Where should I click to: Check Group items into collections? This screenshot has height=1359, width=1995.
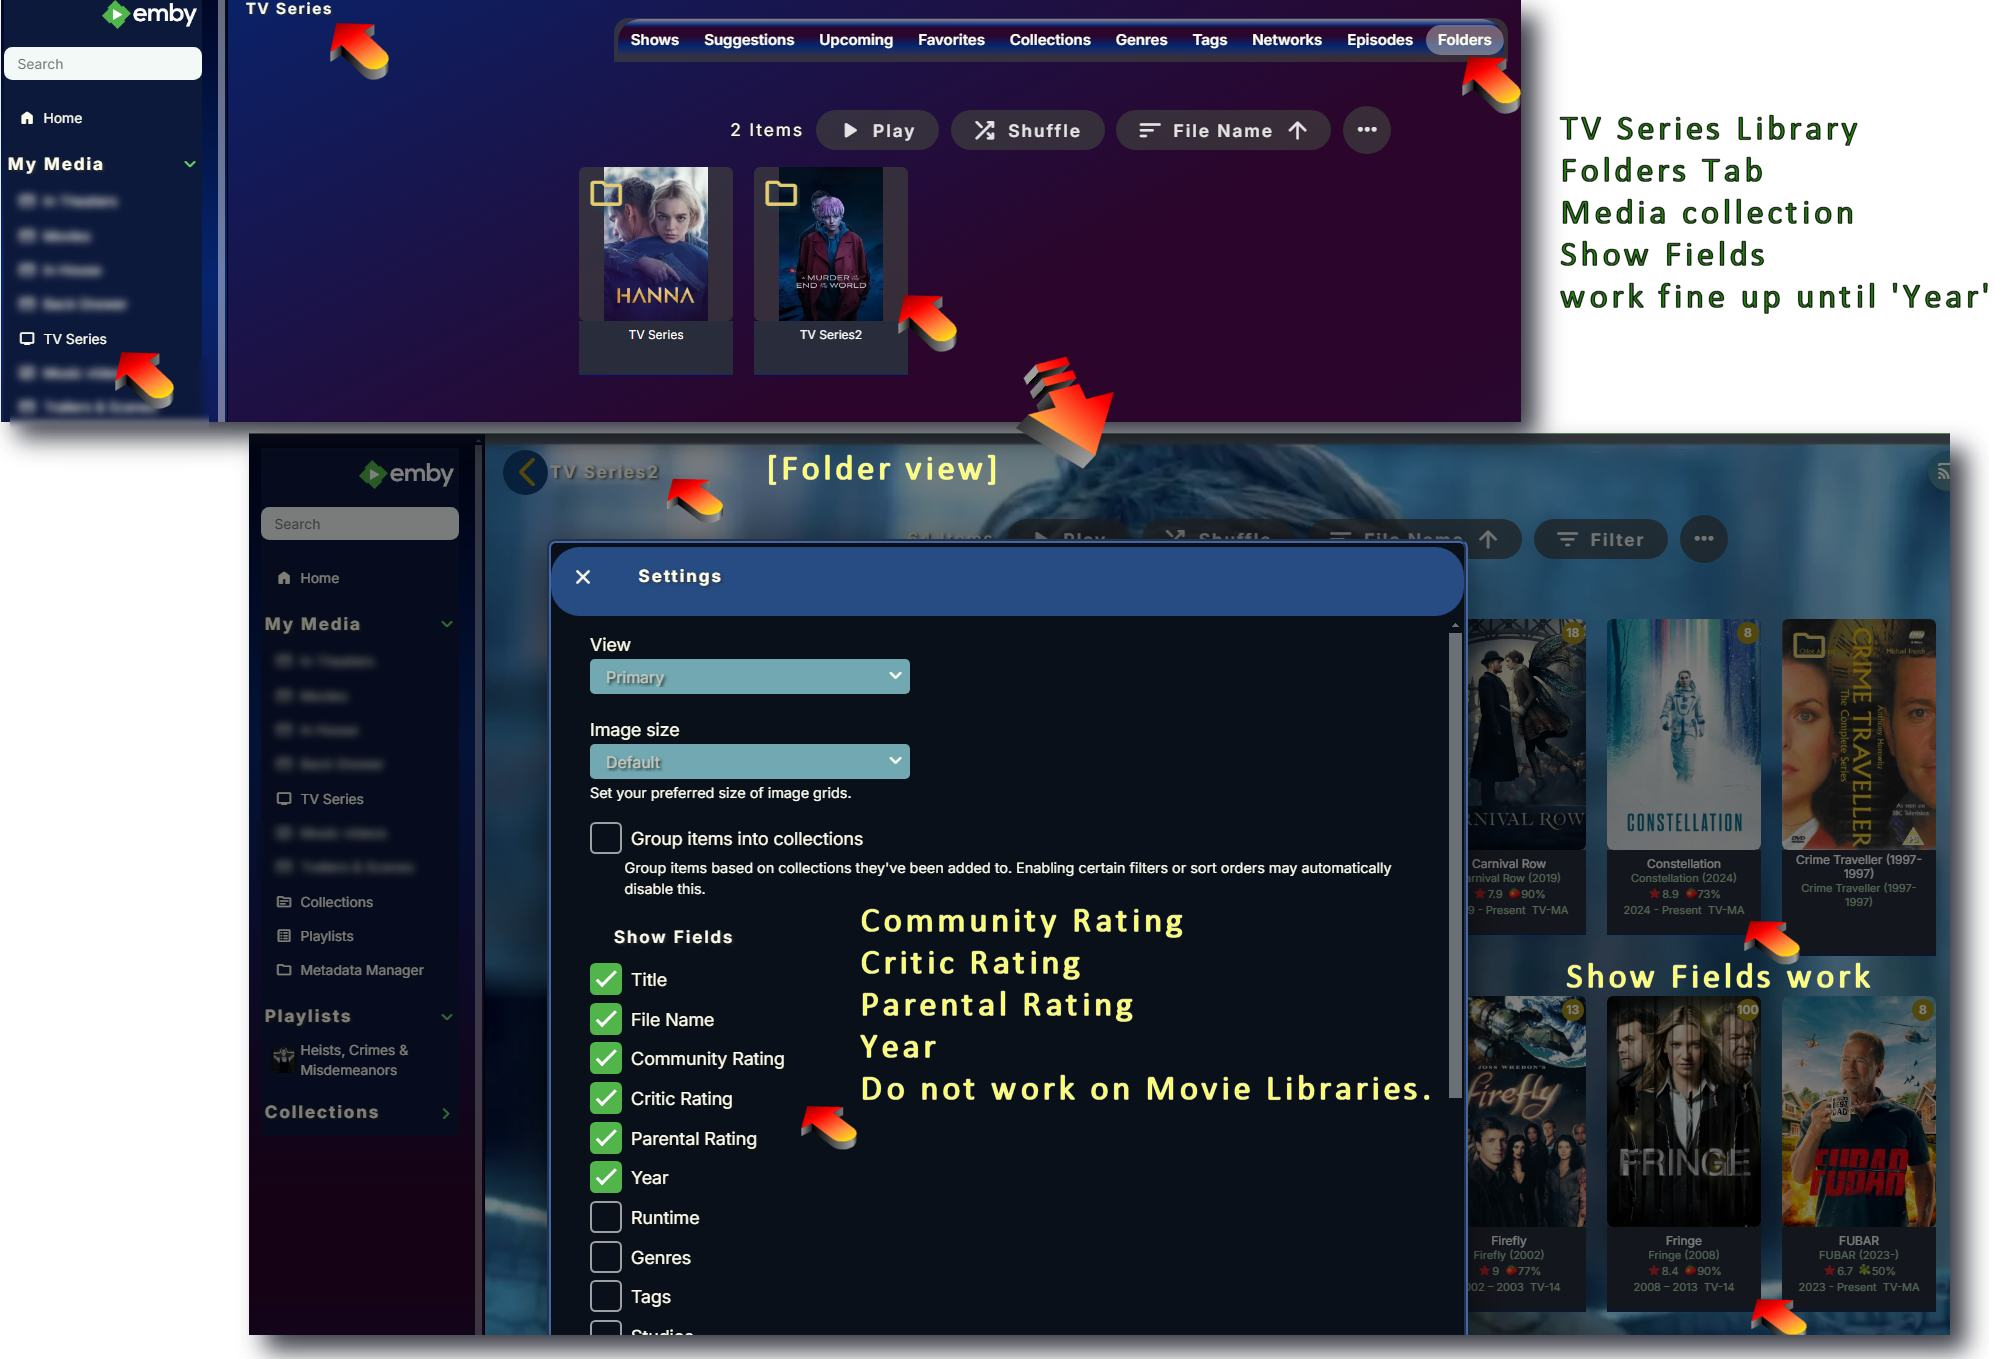pyautogui.click(x=605, y=838)
